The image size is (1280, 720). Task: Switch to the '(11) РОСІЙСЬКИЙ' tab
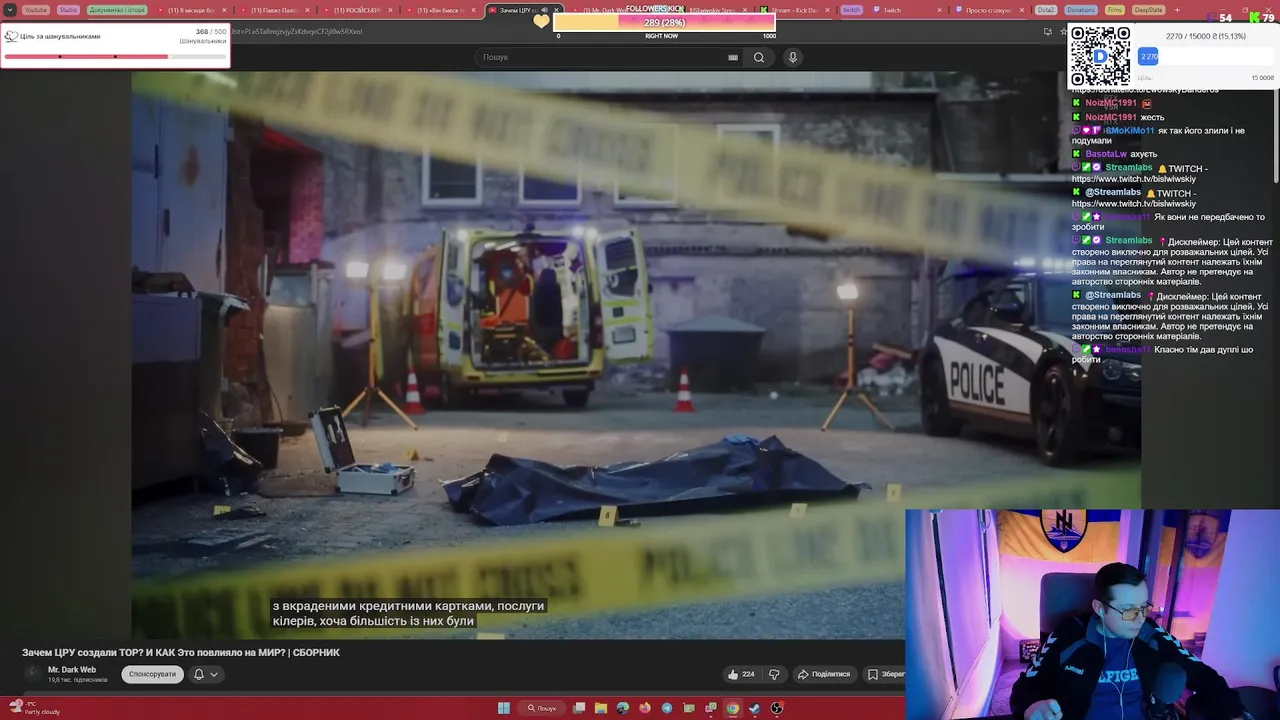[355, 10]
